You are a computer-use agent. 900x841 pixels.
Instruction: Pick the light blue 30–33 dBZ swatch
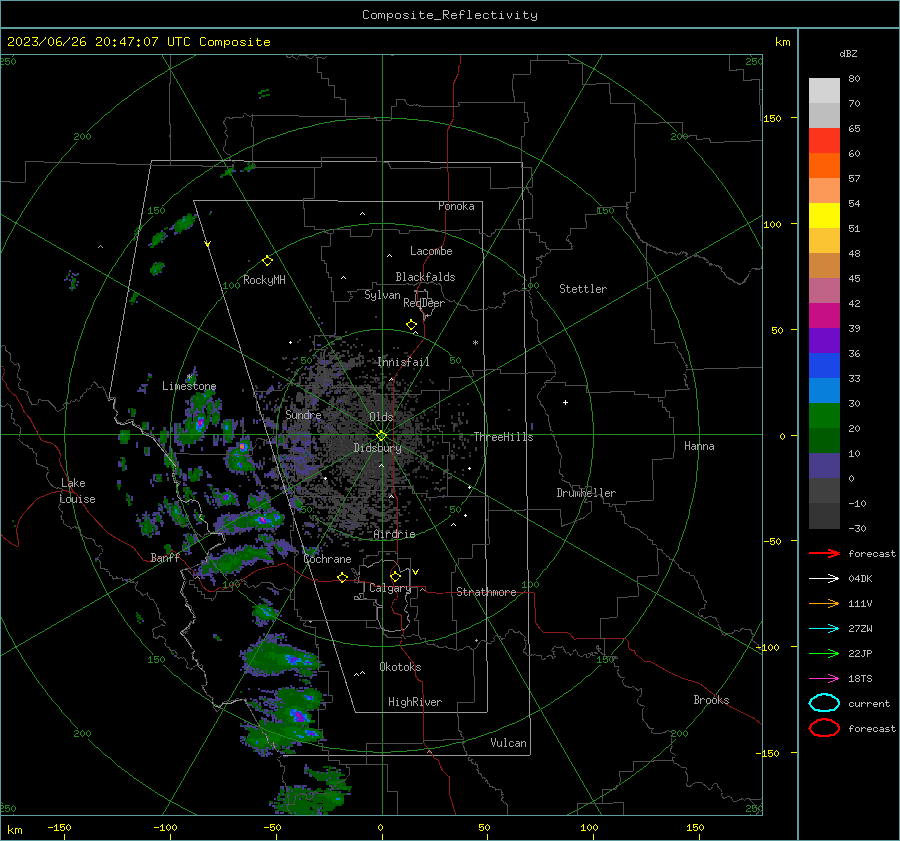click(824, 391)
